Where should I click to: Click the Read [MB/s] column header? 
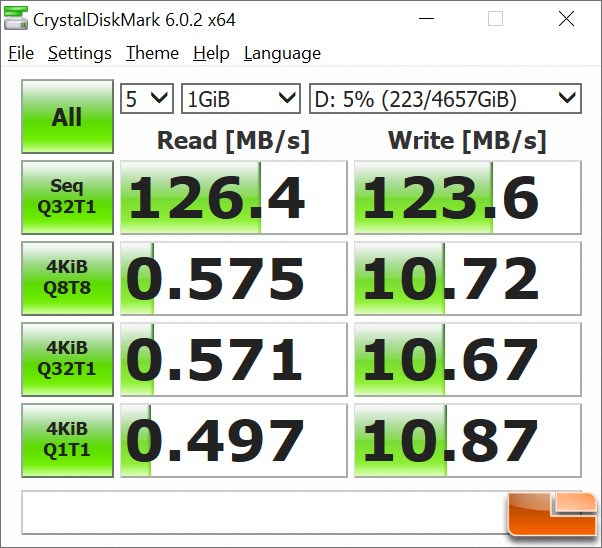click(233, 141)
